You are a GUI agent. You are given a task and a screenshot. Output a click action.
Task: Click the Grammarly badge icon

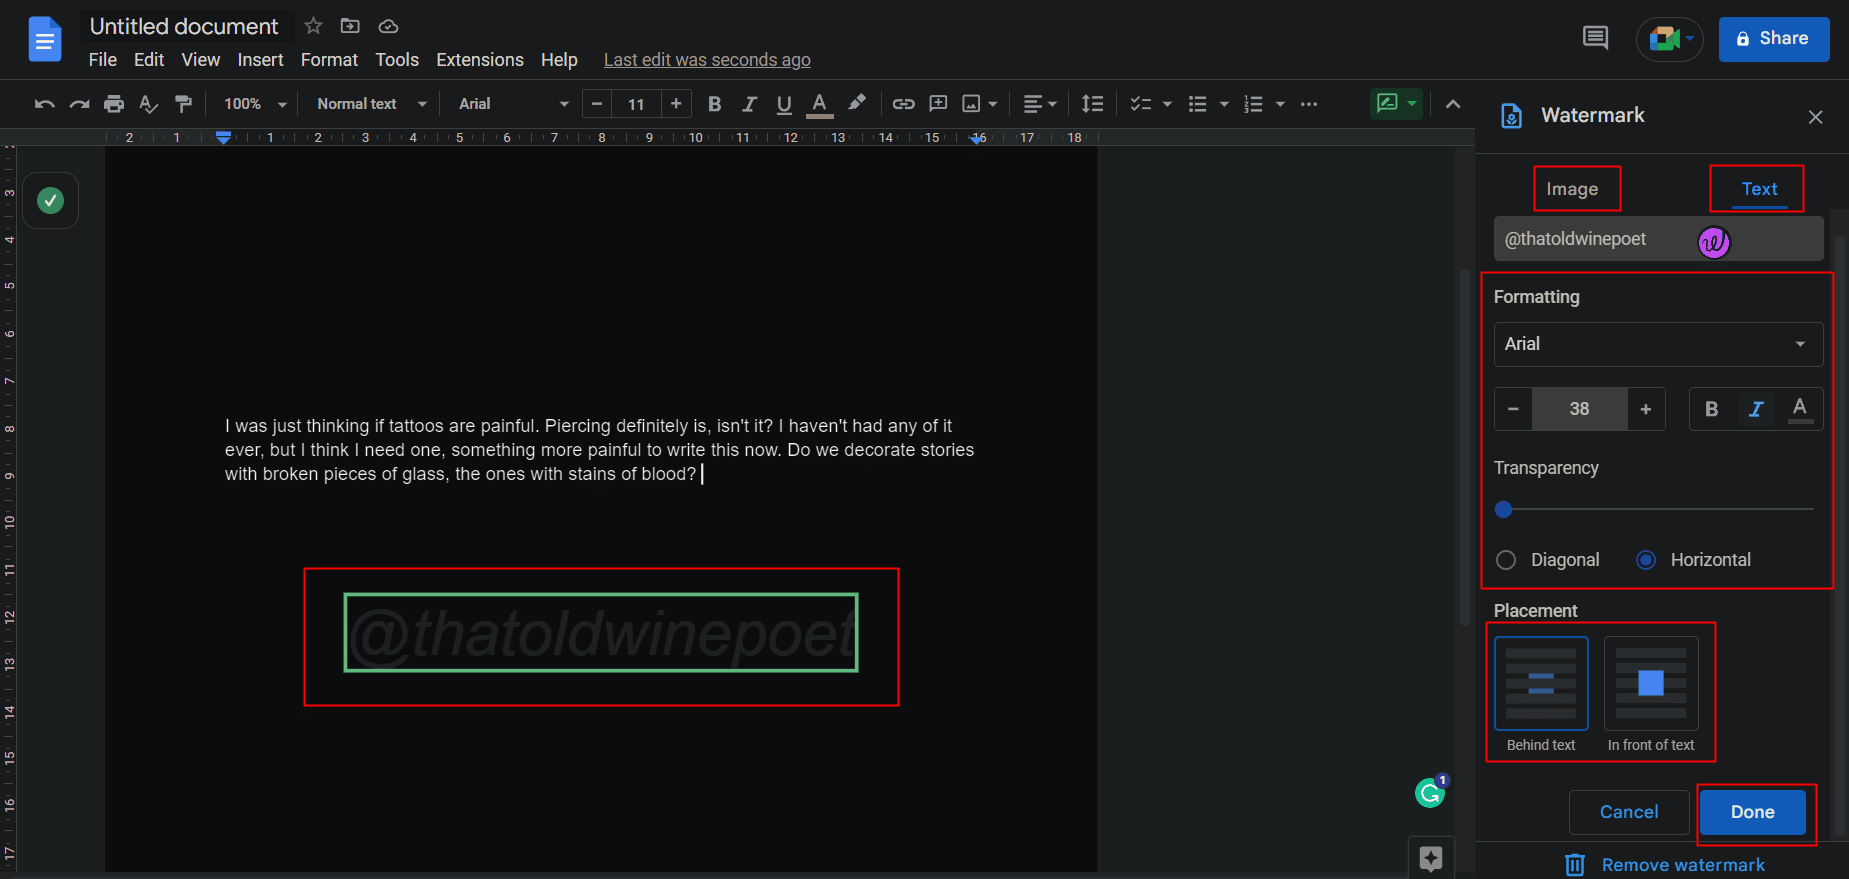point(1431,792)
